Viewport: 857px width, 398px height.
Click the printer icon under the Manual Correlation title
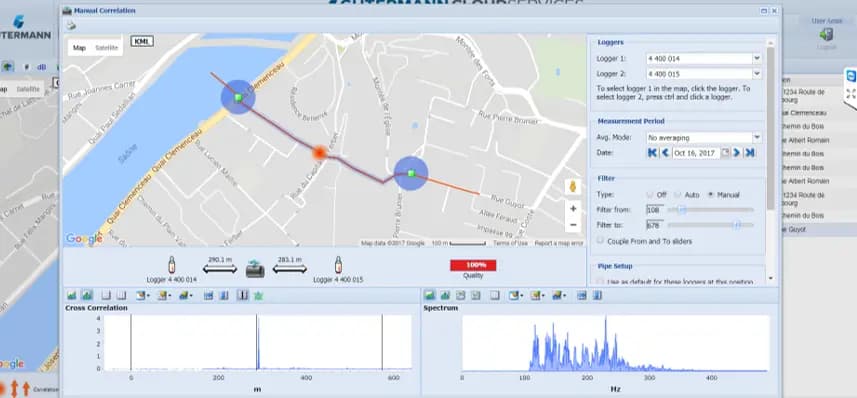(x=70, y=25)
